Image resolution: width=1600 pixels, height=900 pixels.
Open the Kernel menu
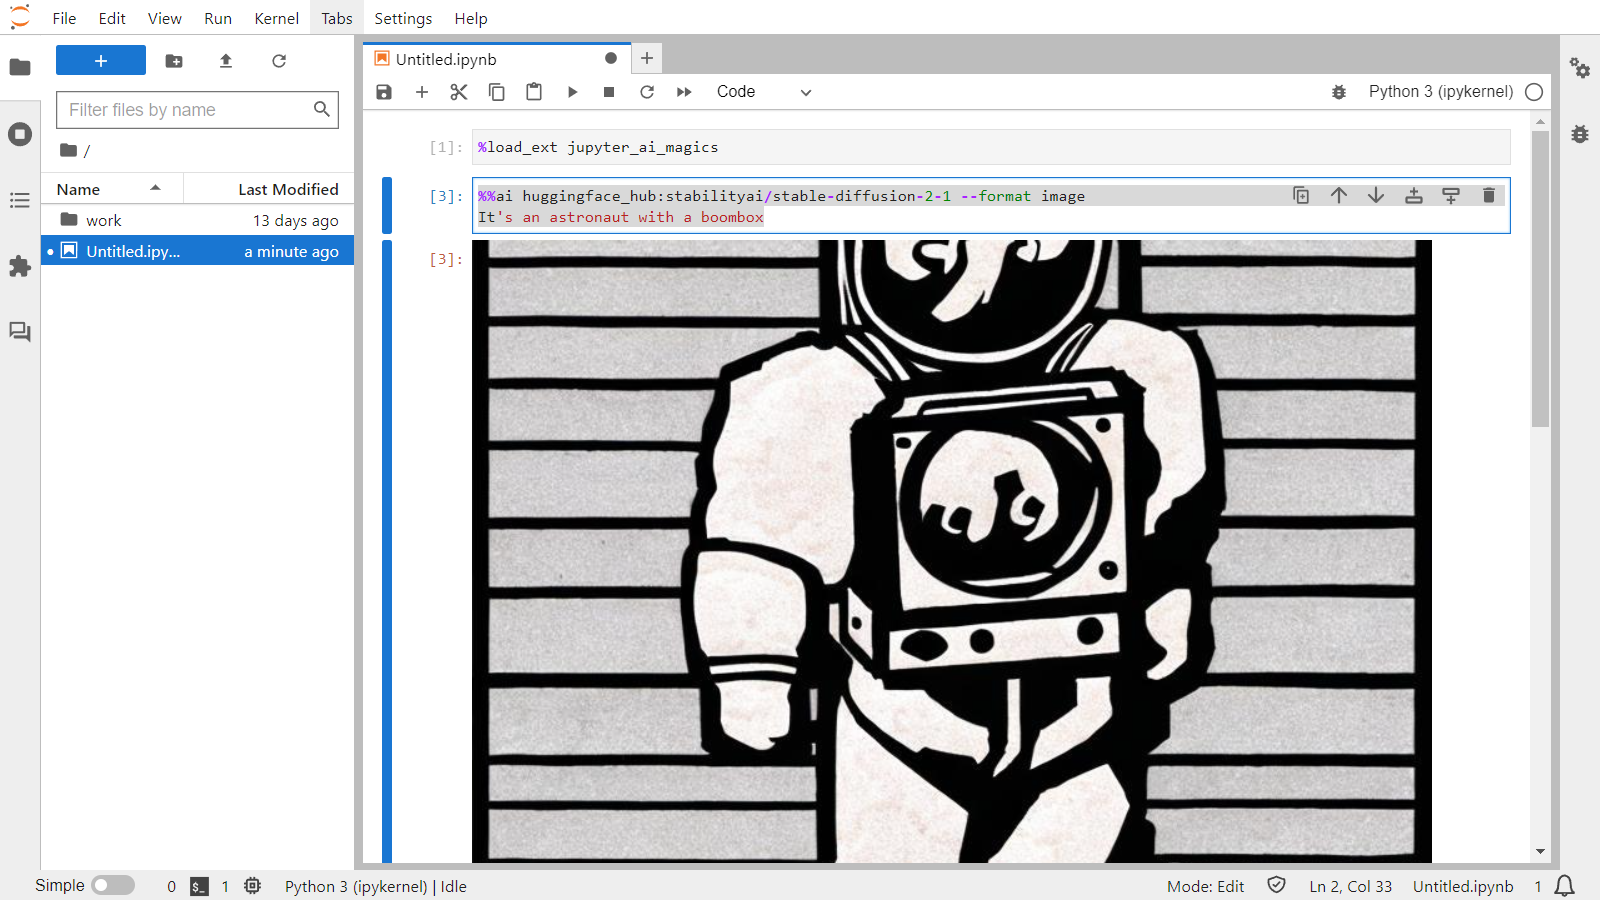click(x=276, y=18)
